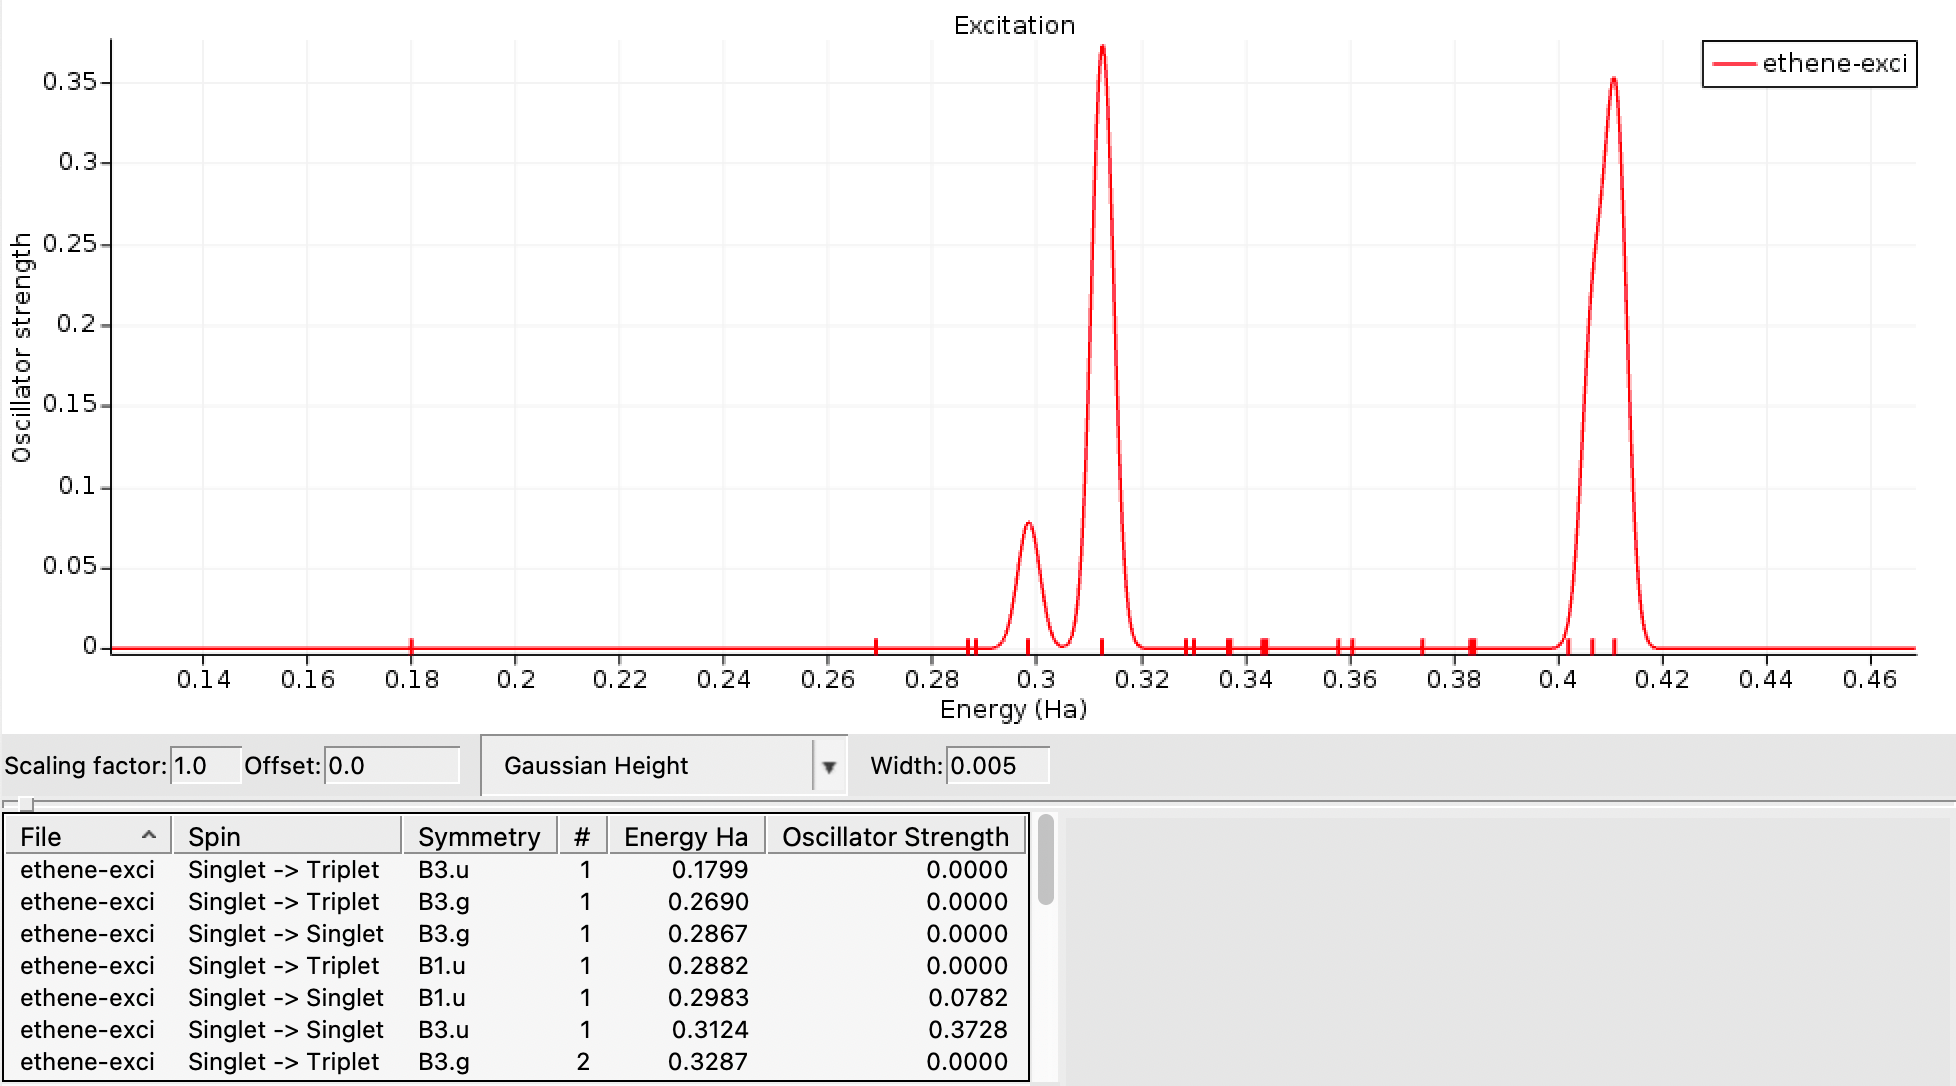Sort the table by Energy Ha

[684, 836]
